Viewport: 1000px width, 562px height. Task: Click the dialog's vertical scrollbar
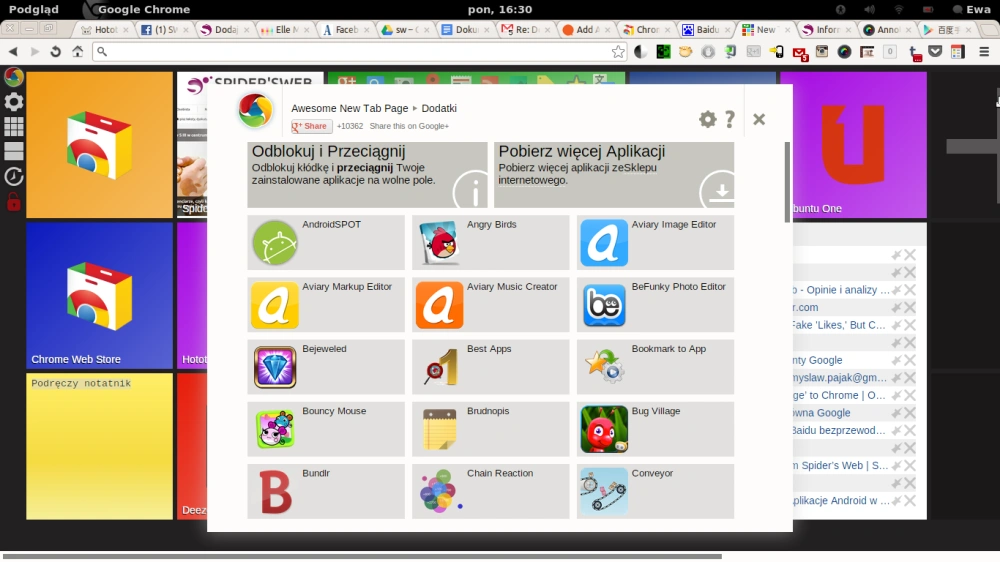pyautogui.click(x=787, y=182)
